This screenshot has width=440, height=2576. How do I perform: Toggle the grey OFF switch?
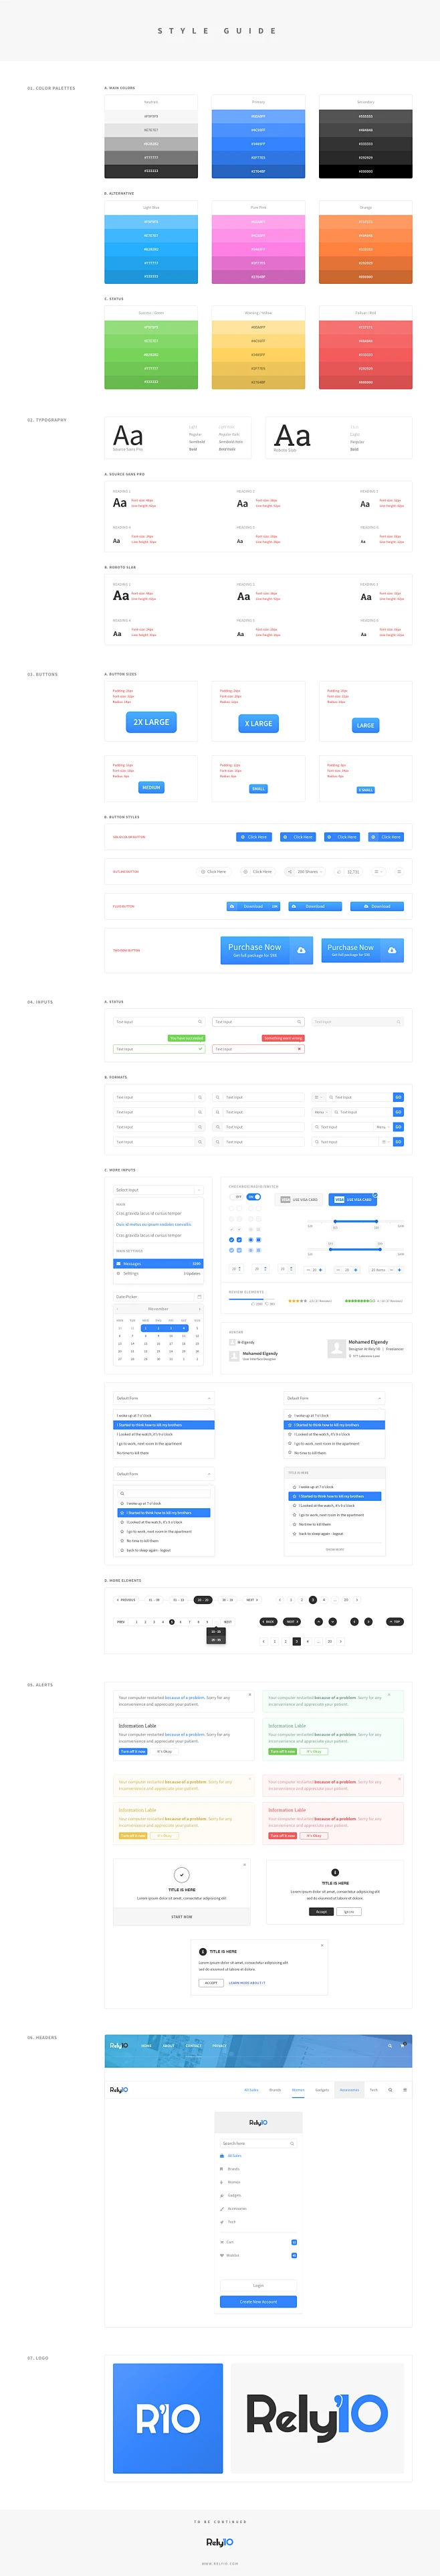237,1197
